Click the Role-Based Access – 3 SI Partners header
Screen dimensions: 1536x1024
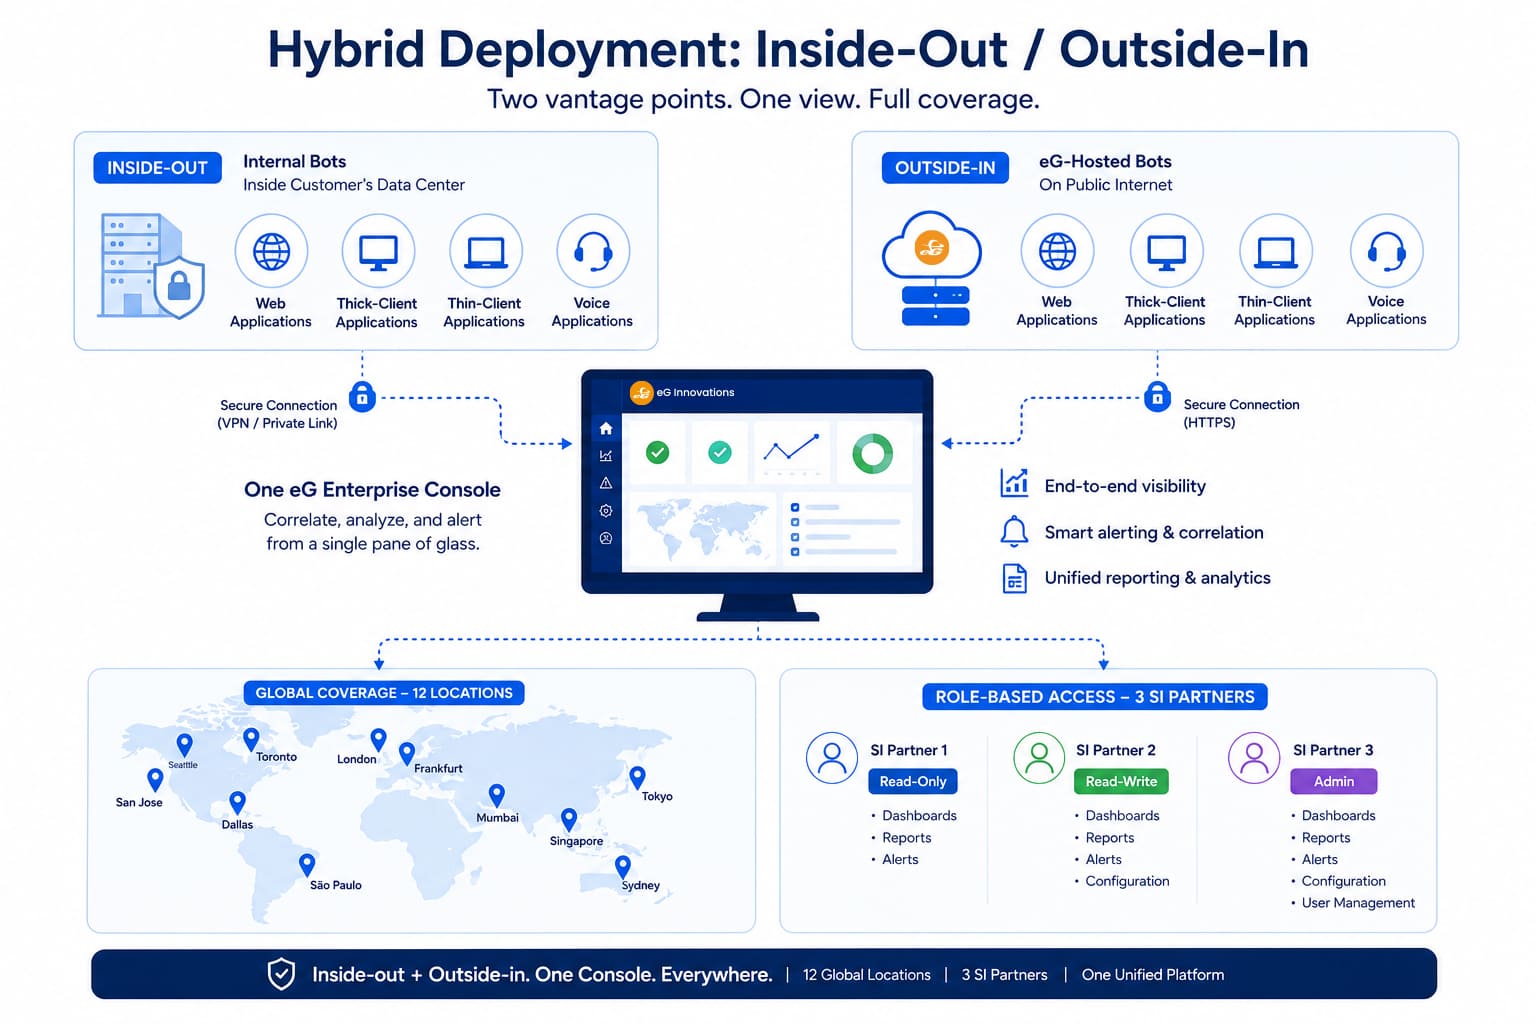tap(1095, 697)
